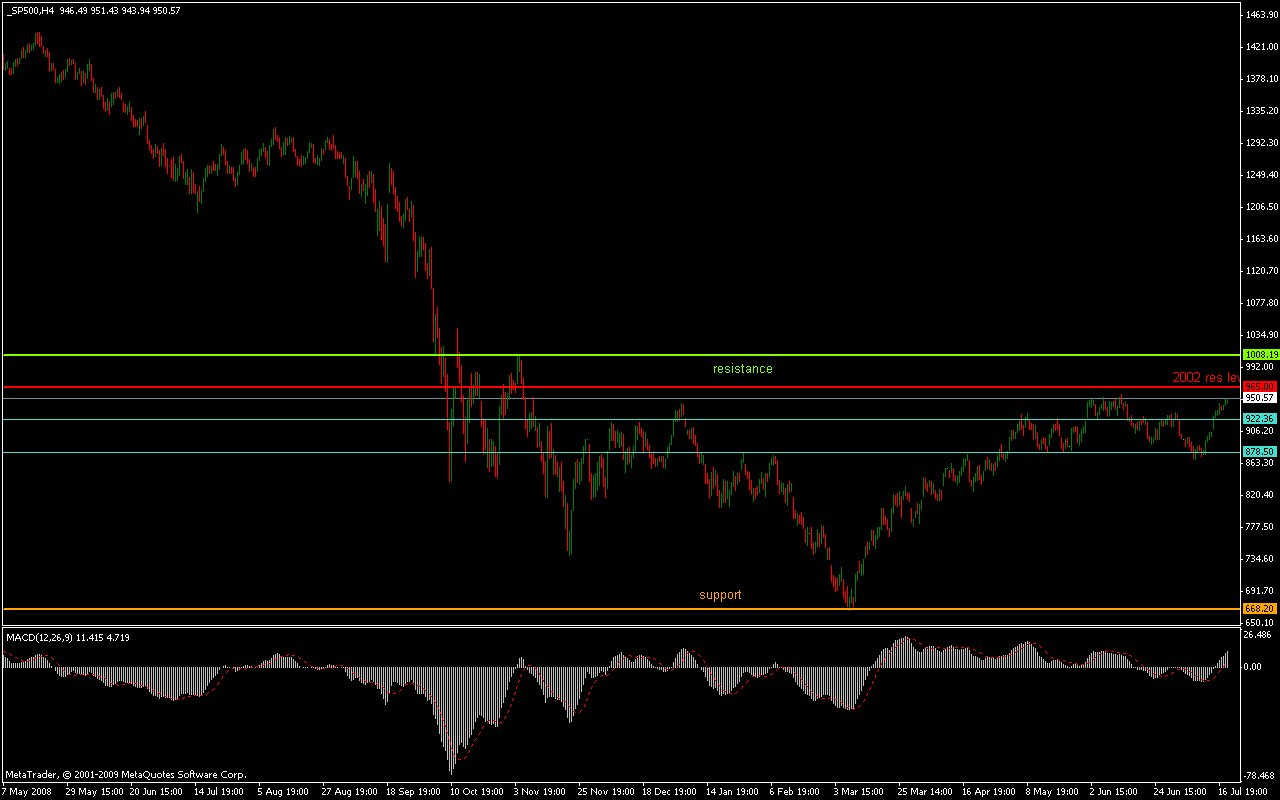Click the current price 950.57 tag

1259,398
